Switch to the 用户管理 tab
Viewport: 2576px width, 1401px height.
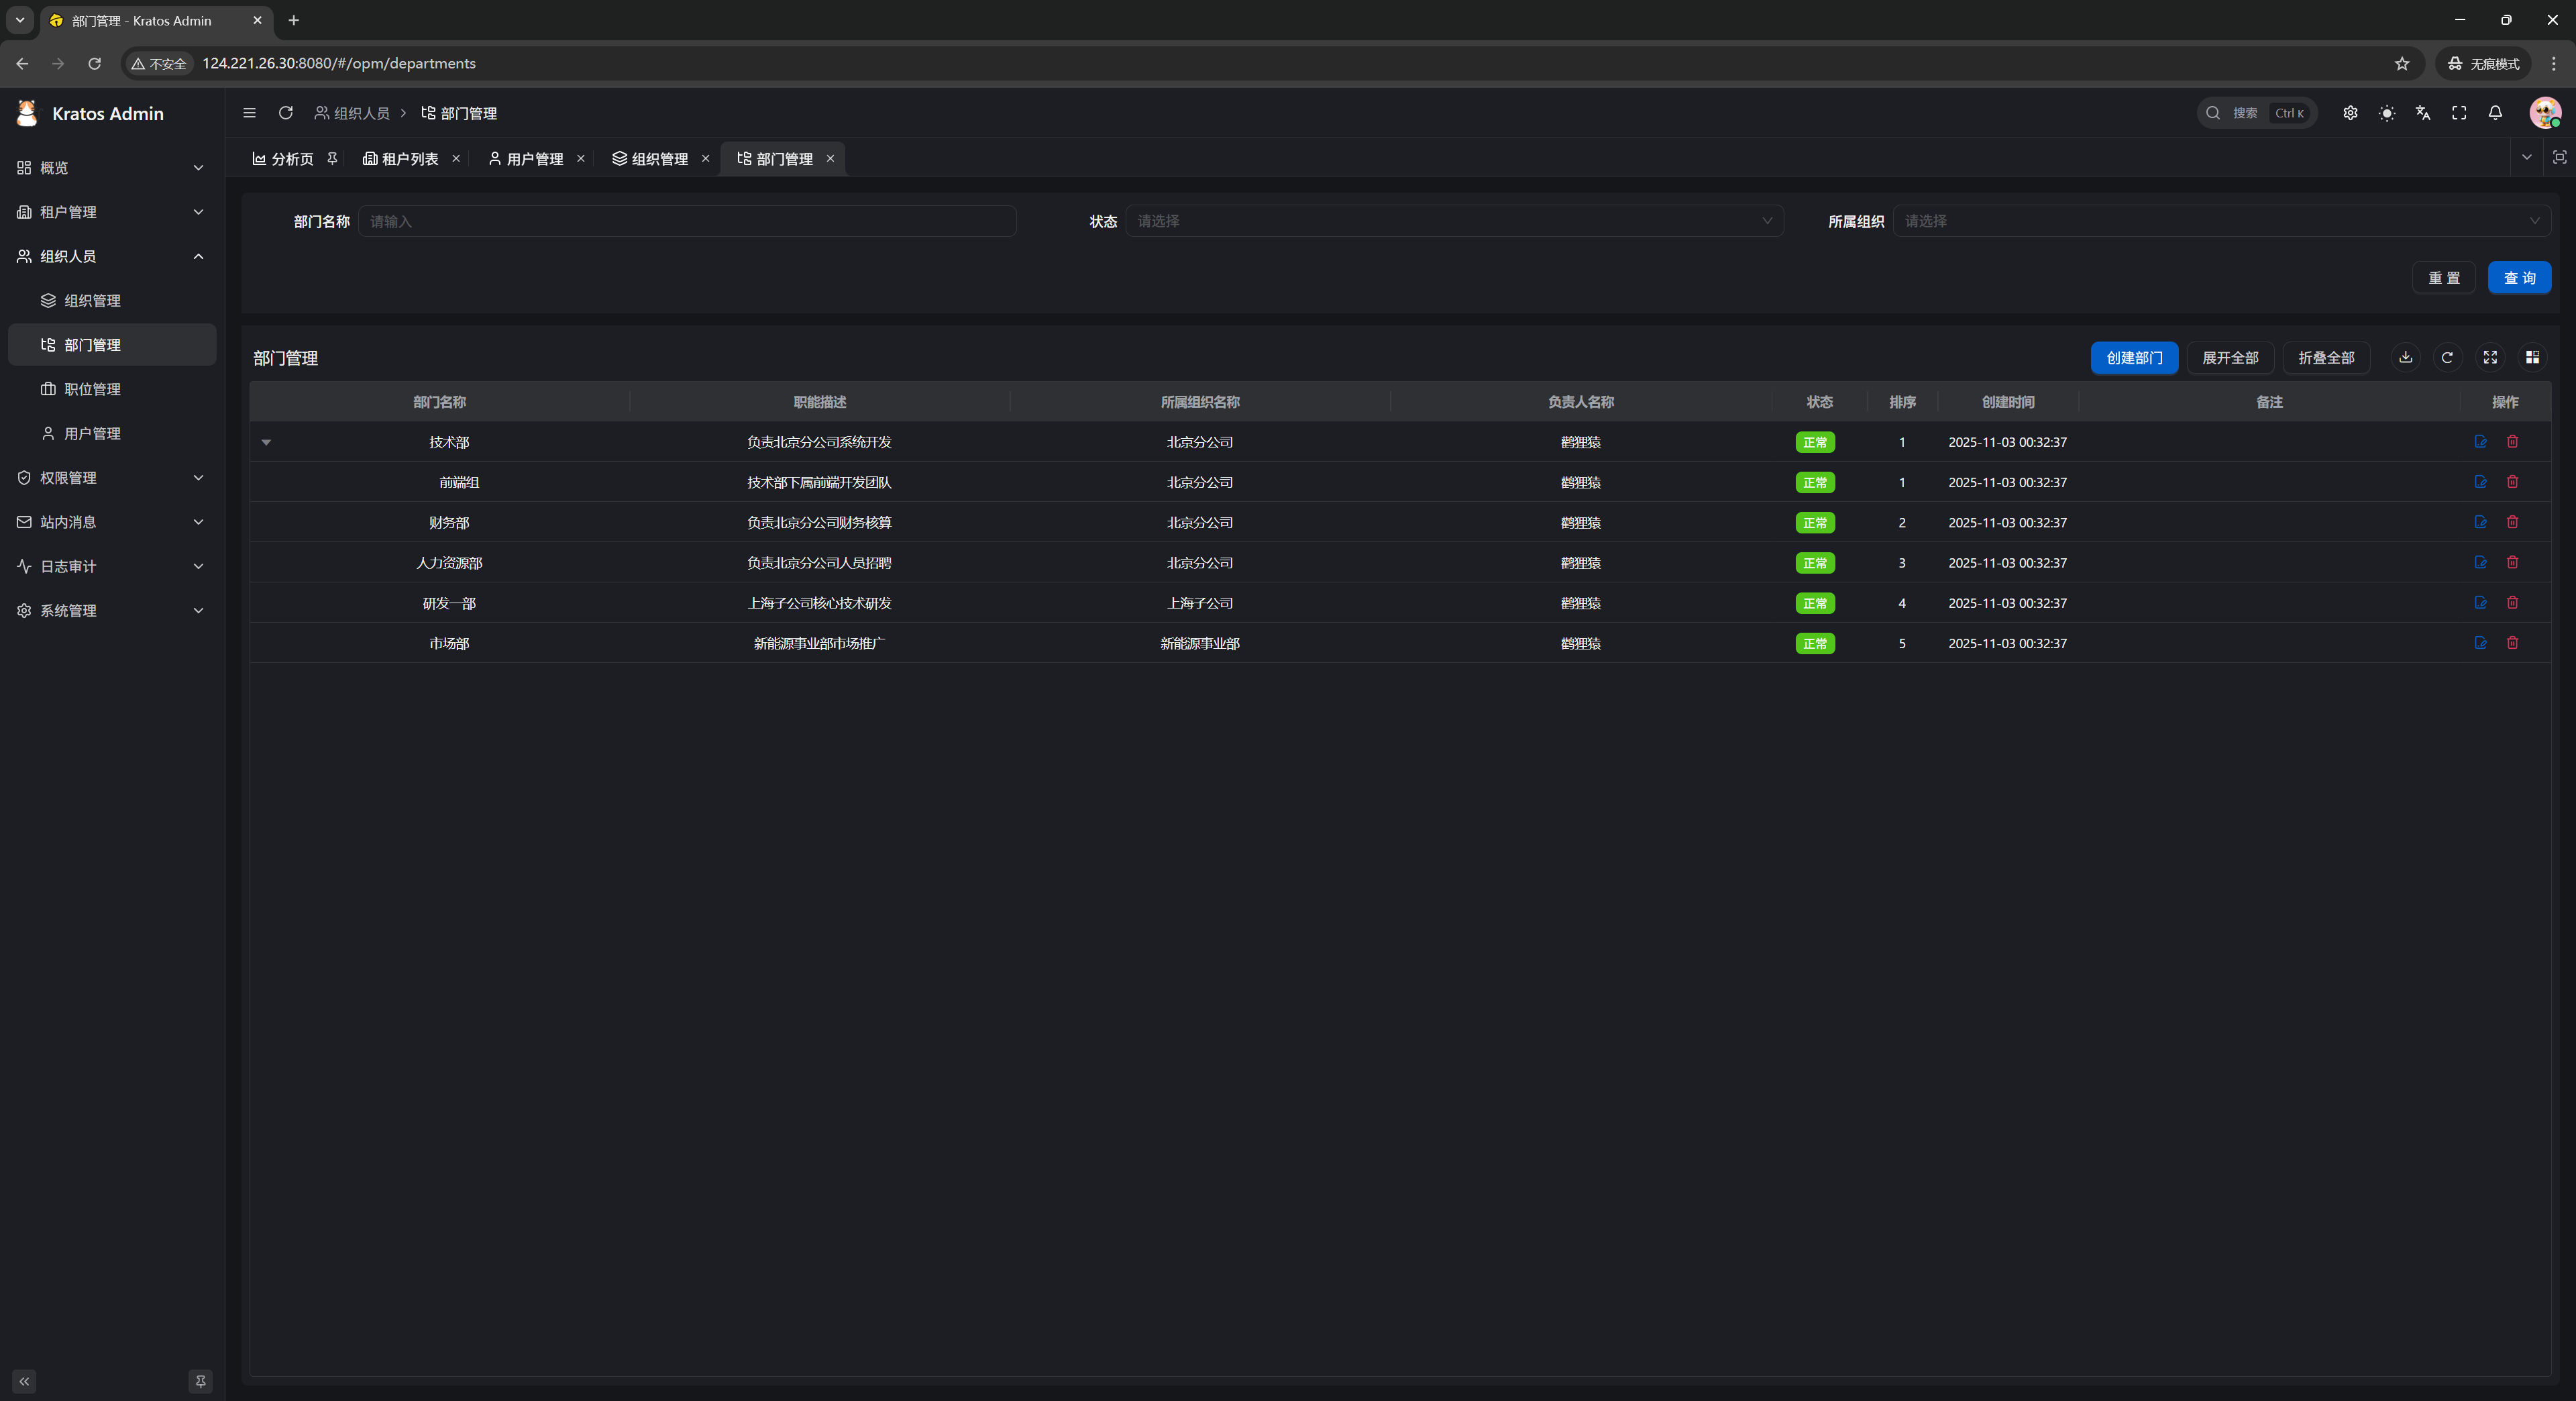click(526, 159)
